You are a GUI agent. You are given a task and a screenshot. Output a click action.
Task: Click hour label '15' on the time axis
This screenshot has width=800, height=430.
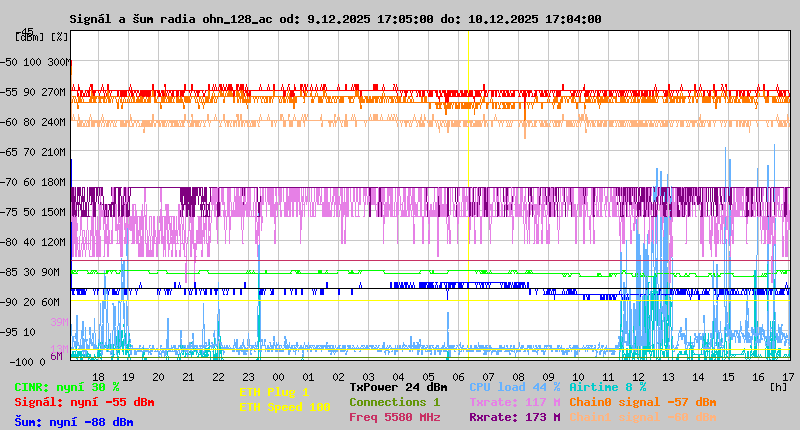(729, 377)
